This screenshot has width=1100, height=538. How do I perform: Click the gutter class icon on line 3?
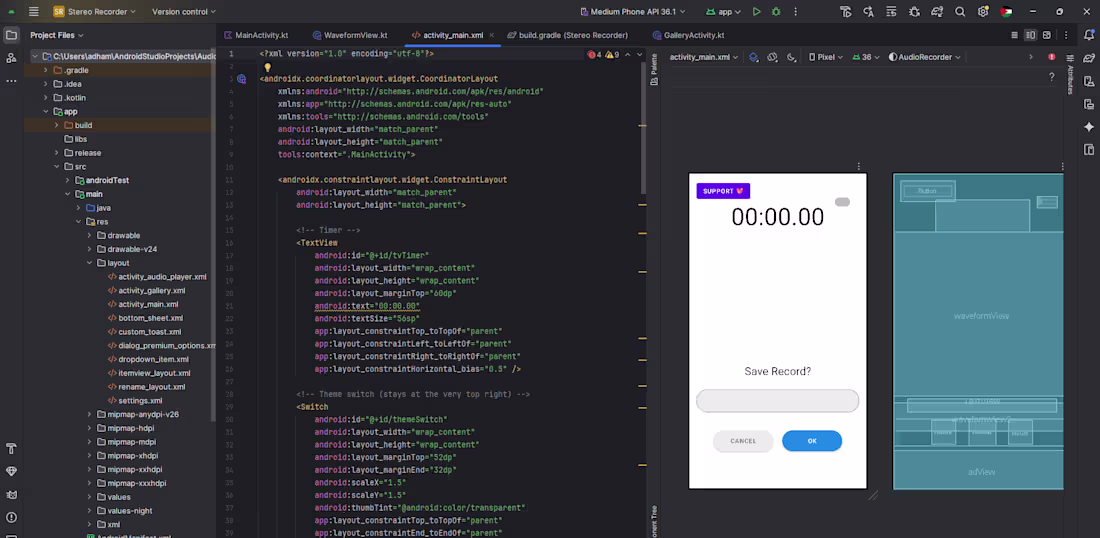pyautogui.click(x=241, y=79)
